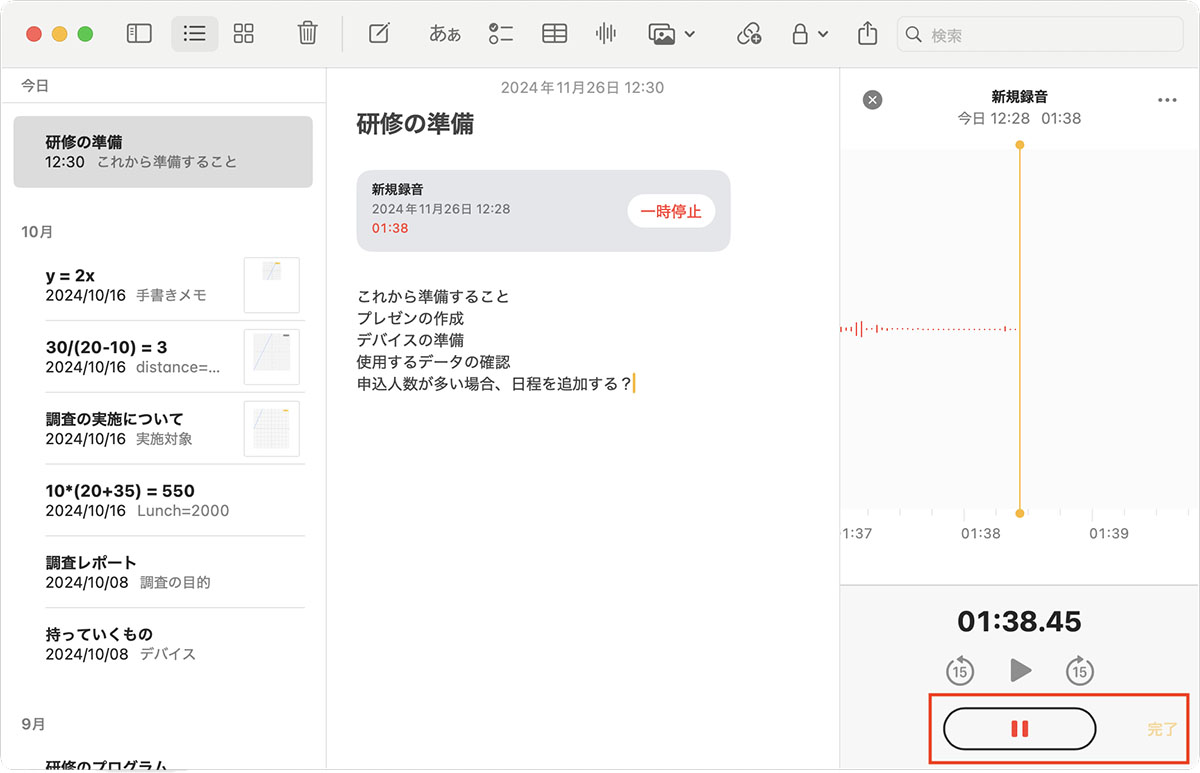Screen dimensions: 1200x773
Task: Click the 01:38 timeline mark
Action: click(x=981, y=533)
